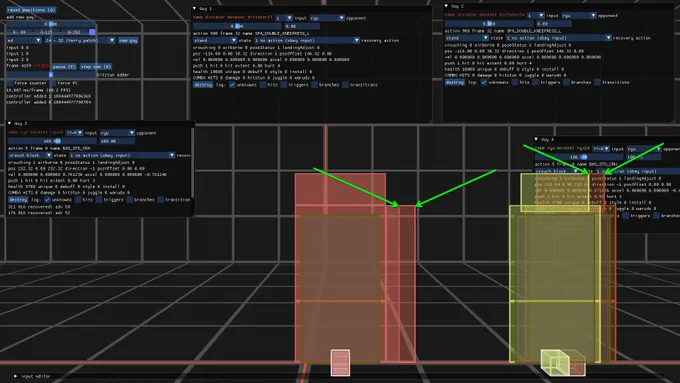Enable the force PC checkbox

(54, 83)
